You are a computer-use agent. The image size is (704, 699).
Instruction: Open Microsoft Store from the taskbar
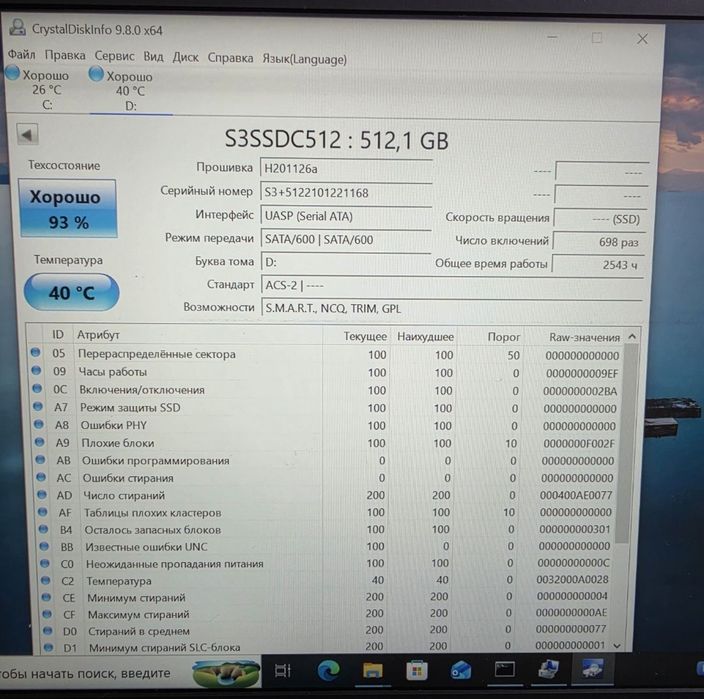[x=417, y=671]
